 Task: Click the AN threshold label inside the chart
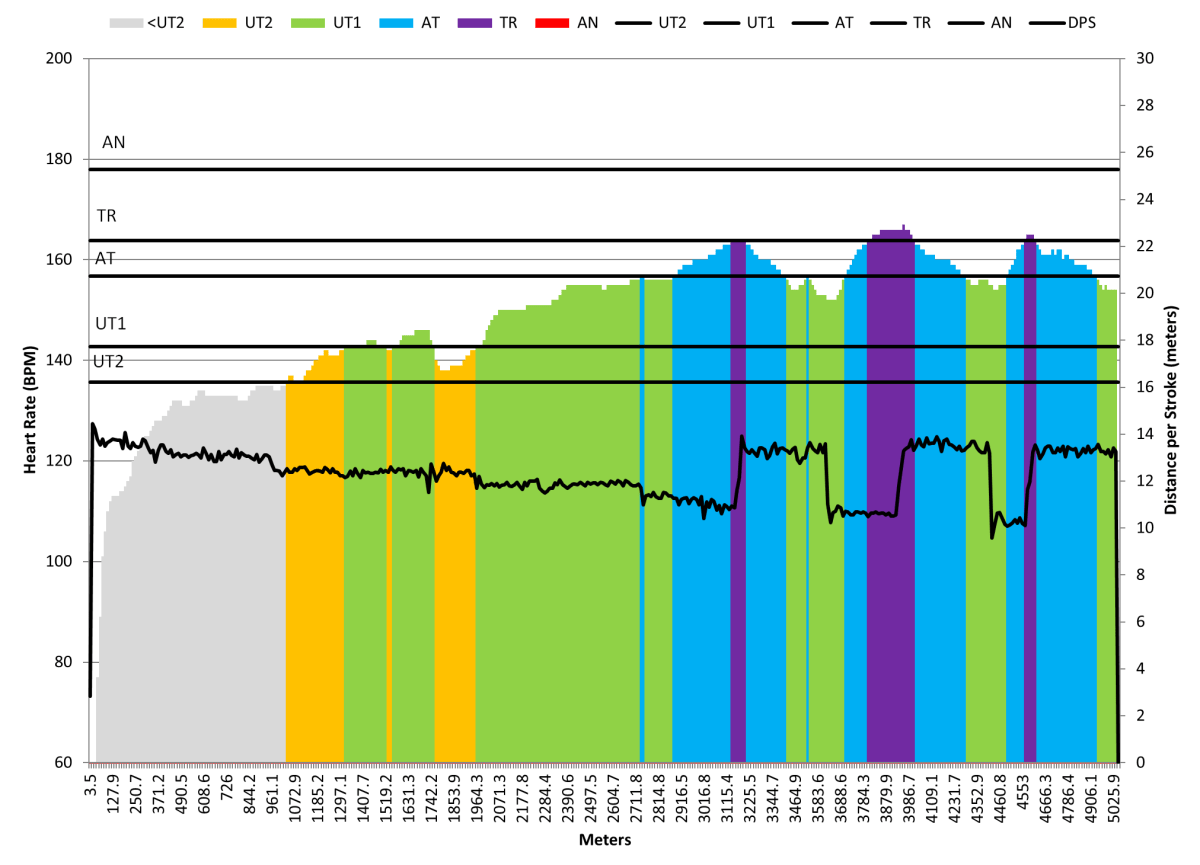tap(114, 143)
